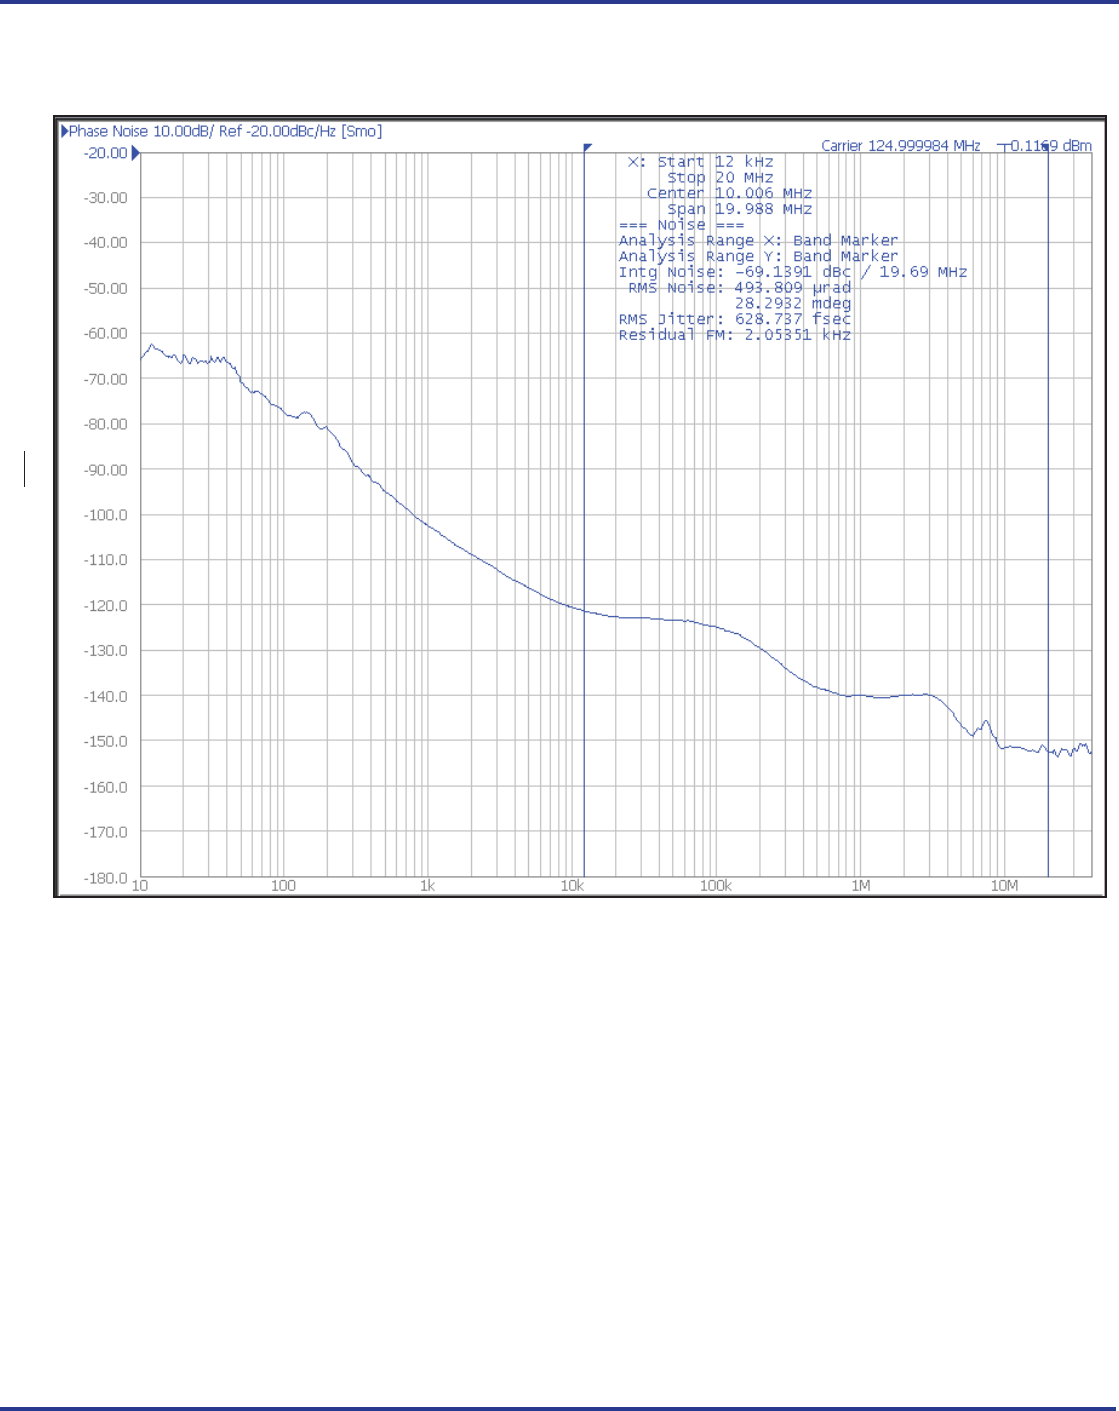This screenshot has width=1119, height=1411.
Task: Click the Carrier 124.999984 MHz readout
Action: (x=901, y=146)
